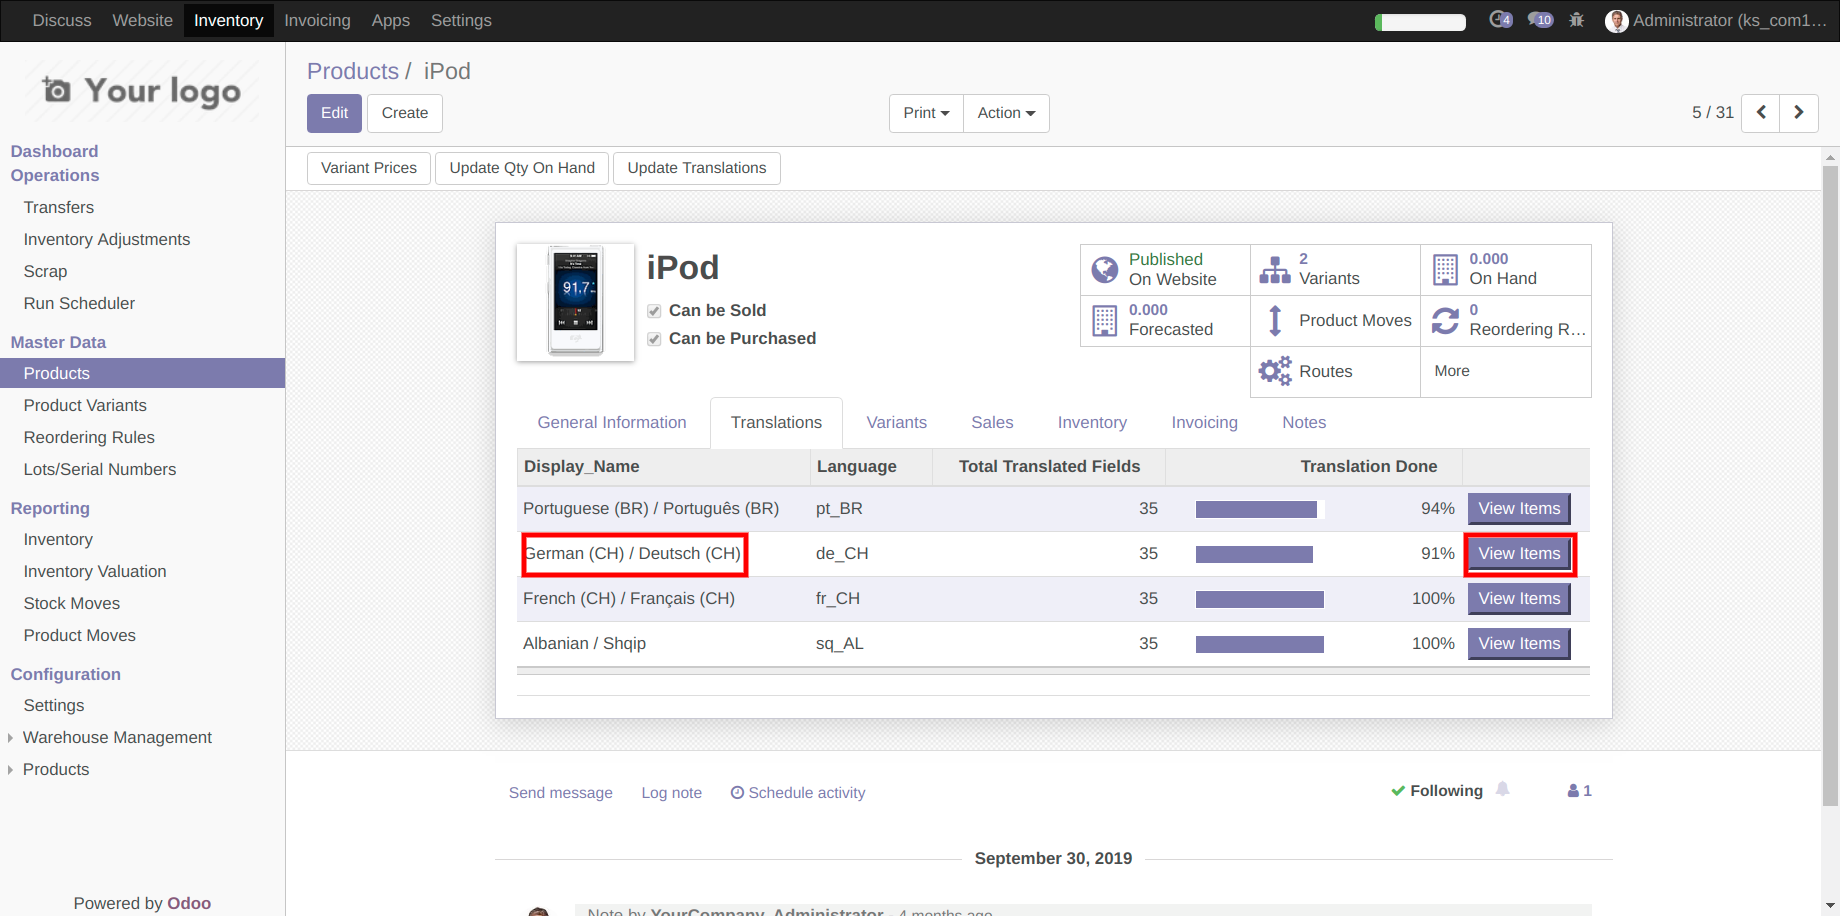Image resolution: width=1840 pixels, height=916 pixels.
Task: Click the Variants sitemap icon
Action: (1275, 269)
